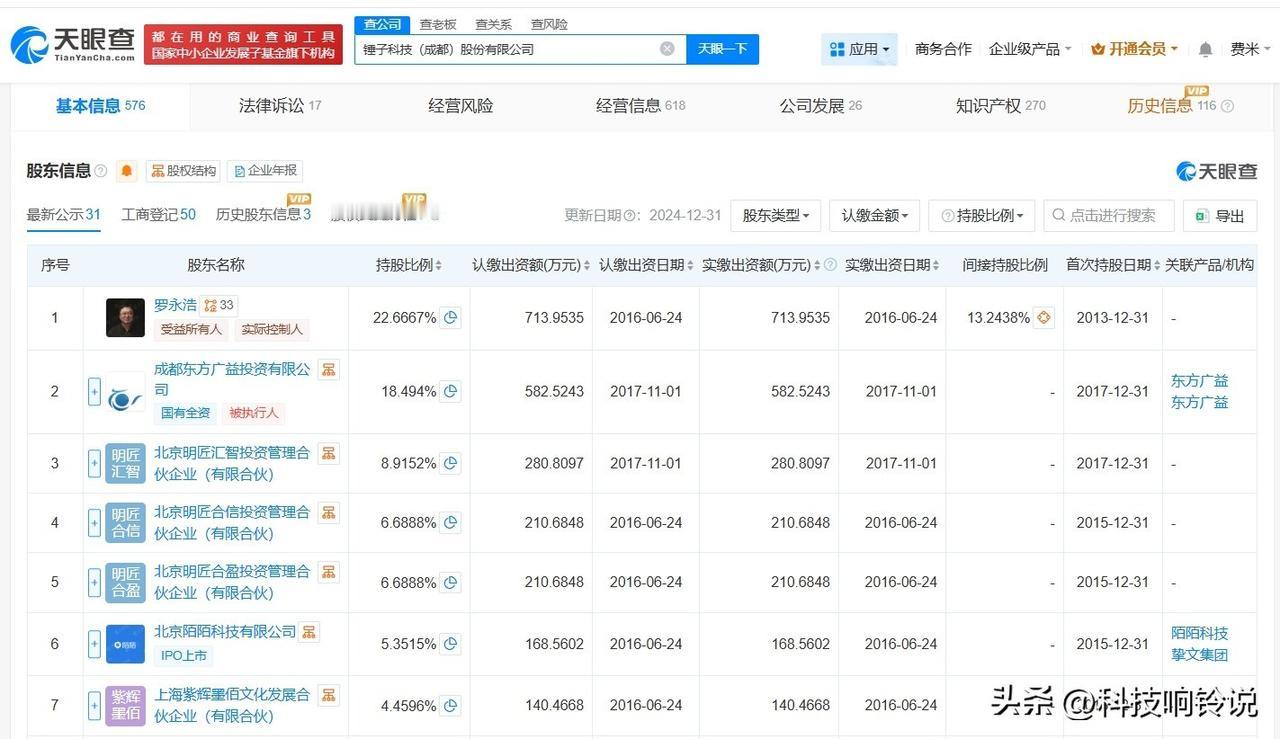Click the 明匠汇智 logo tile
The height and width of the screenshot is (739, 1280).
point(125,463)
